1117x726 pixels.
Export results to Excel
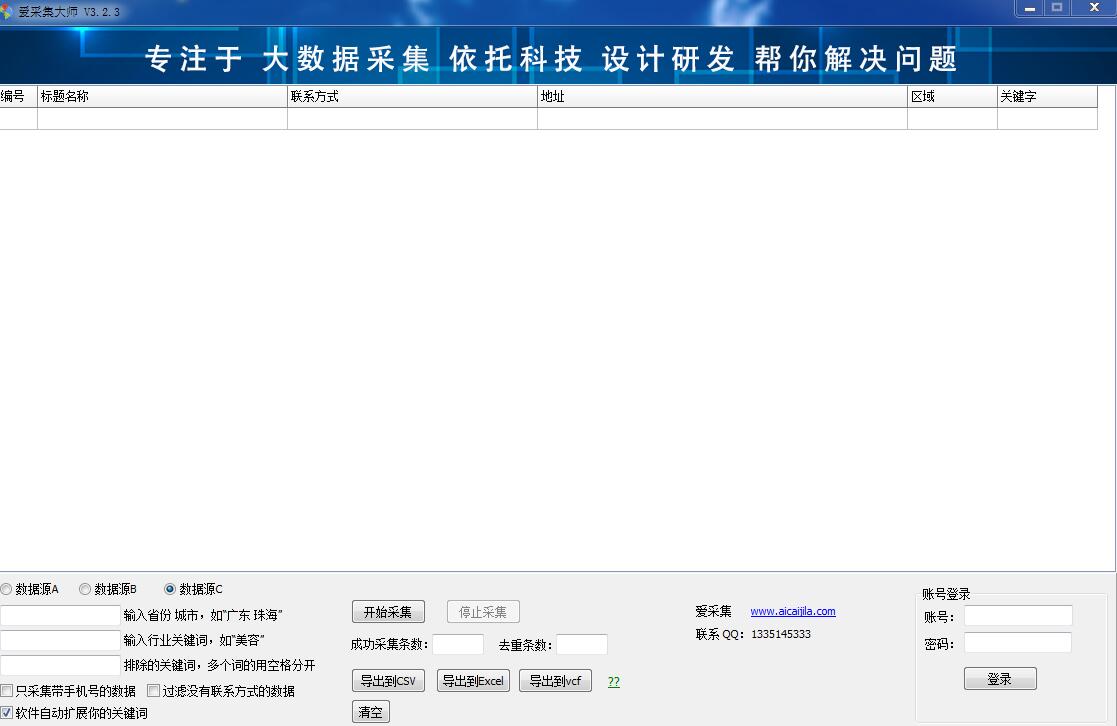(x=472, y=680)
